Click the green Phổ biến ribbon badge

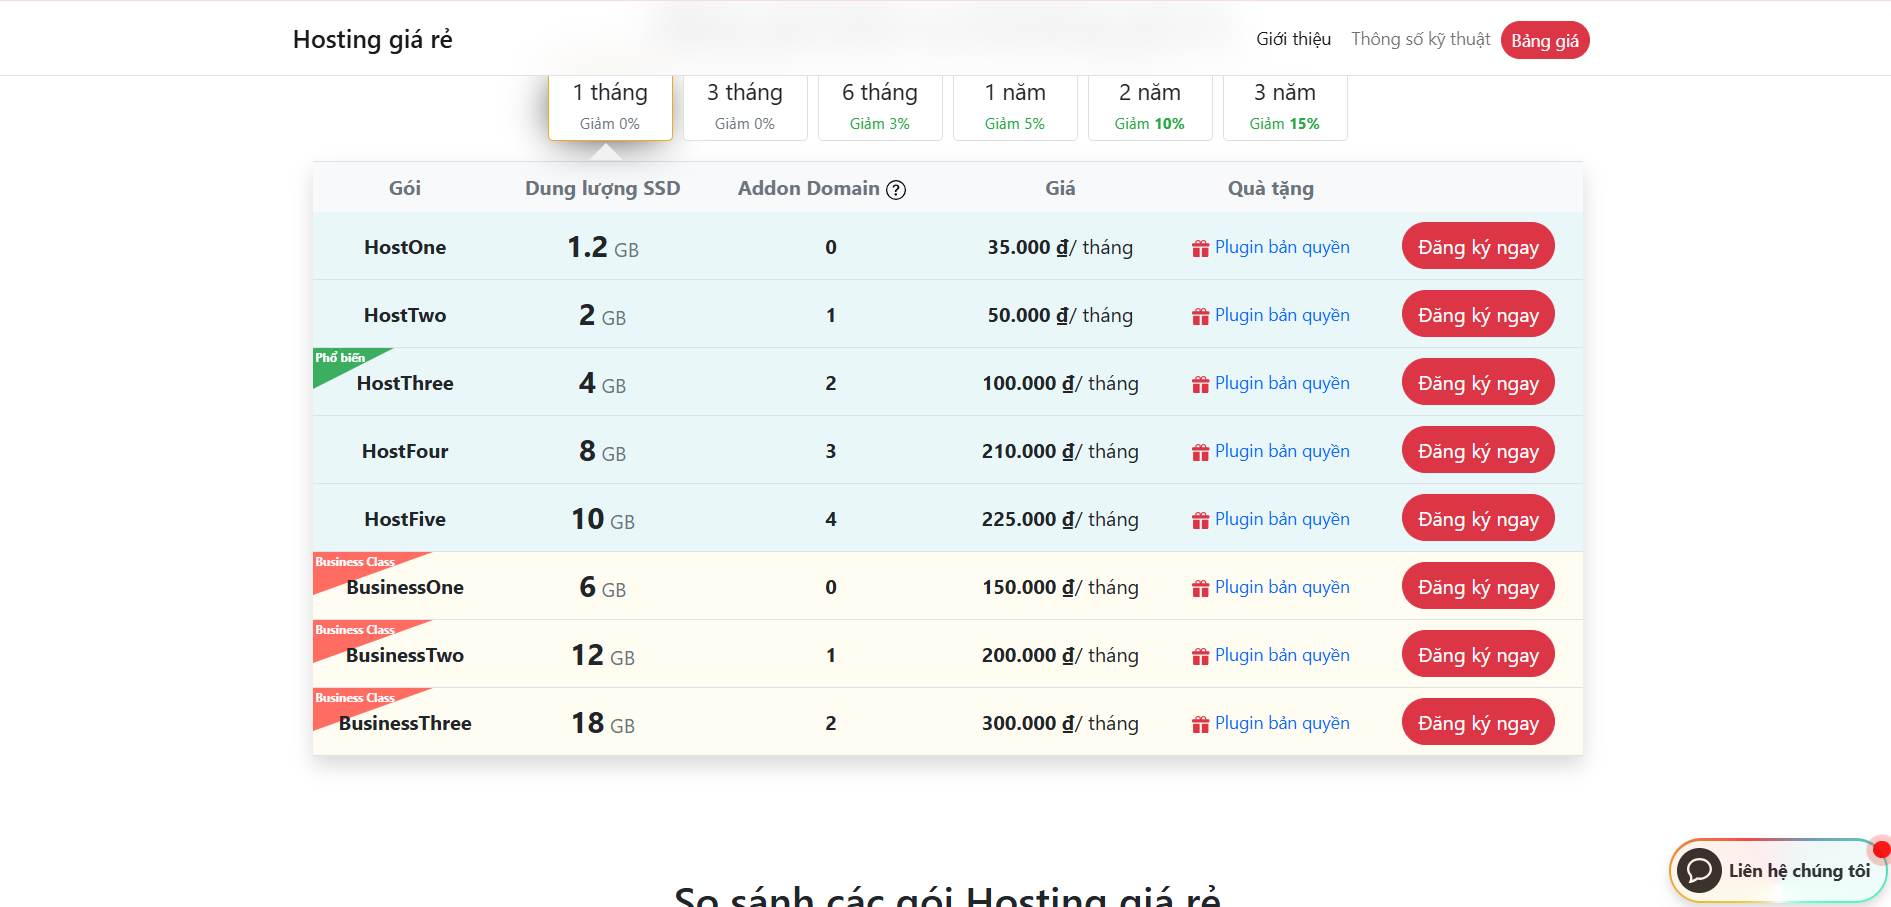click(340, 360)
